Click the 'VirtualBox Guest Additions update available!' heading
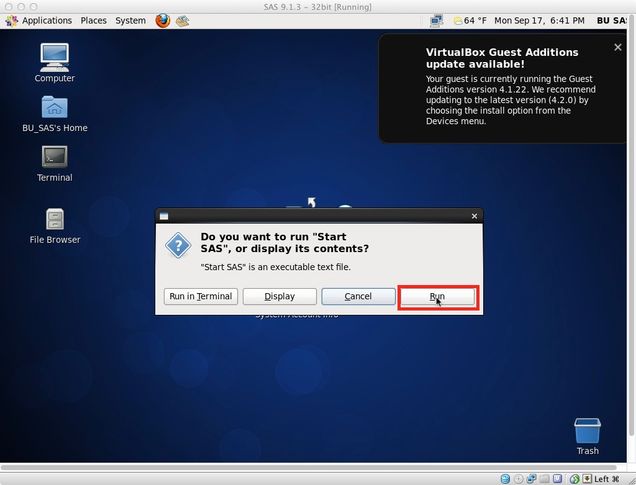 point(502,58)
